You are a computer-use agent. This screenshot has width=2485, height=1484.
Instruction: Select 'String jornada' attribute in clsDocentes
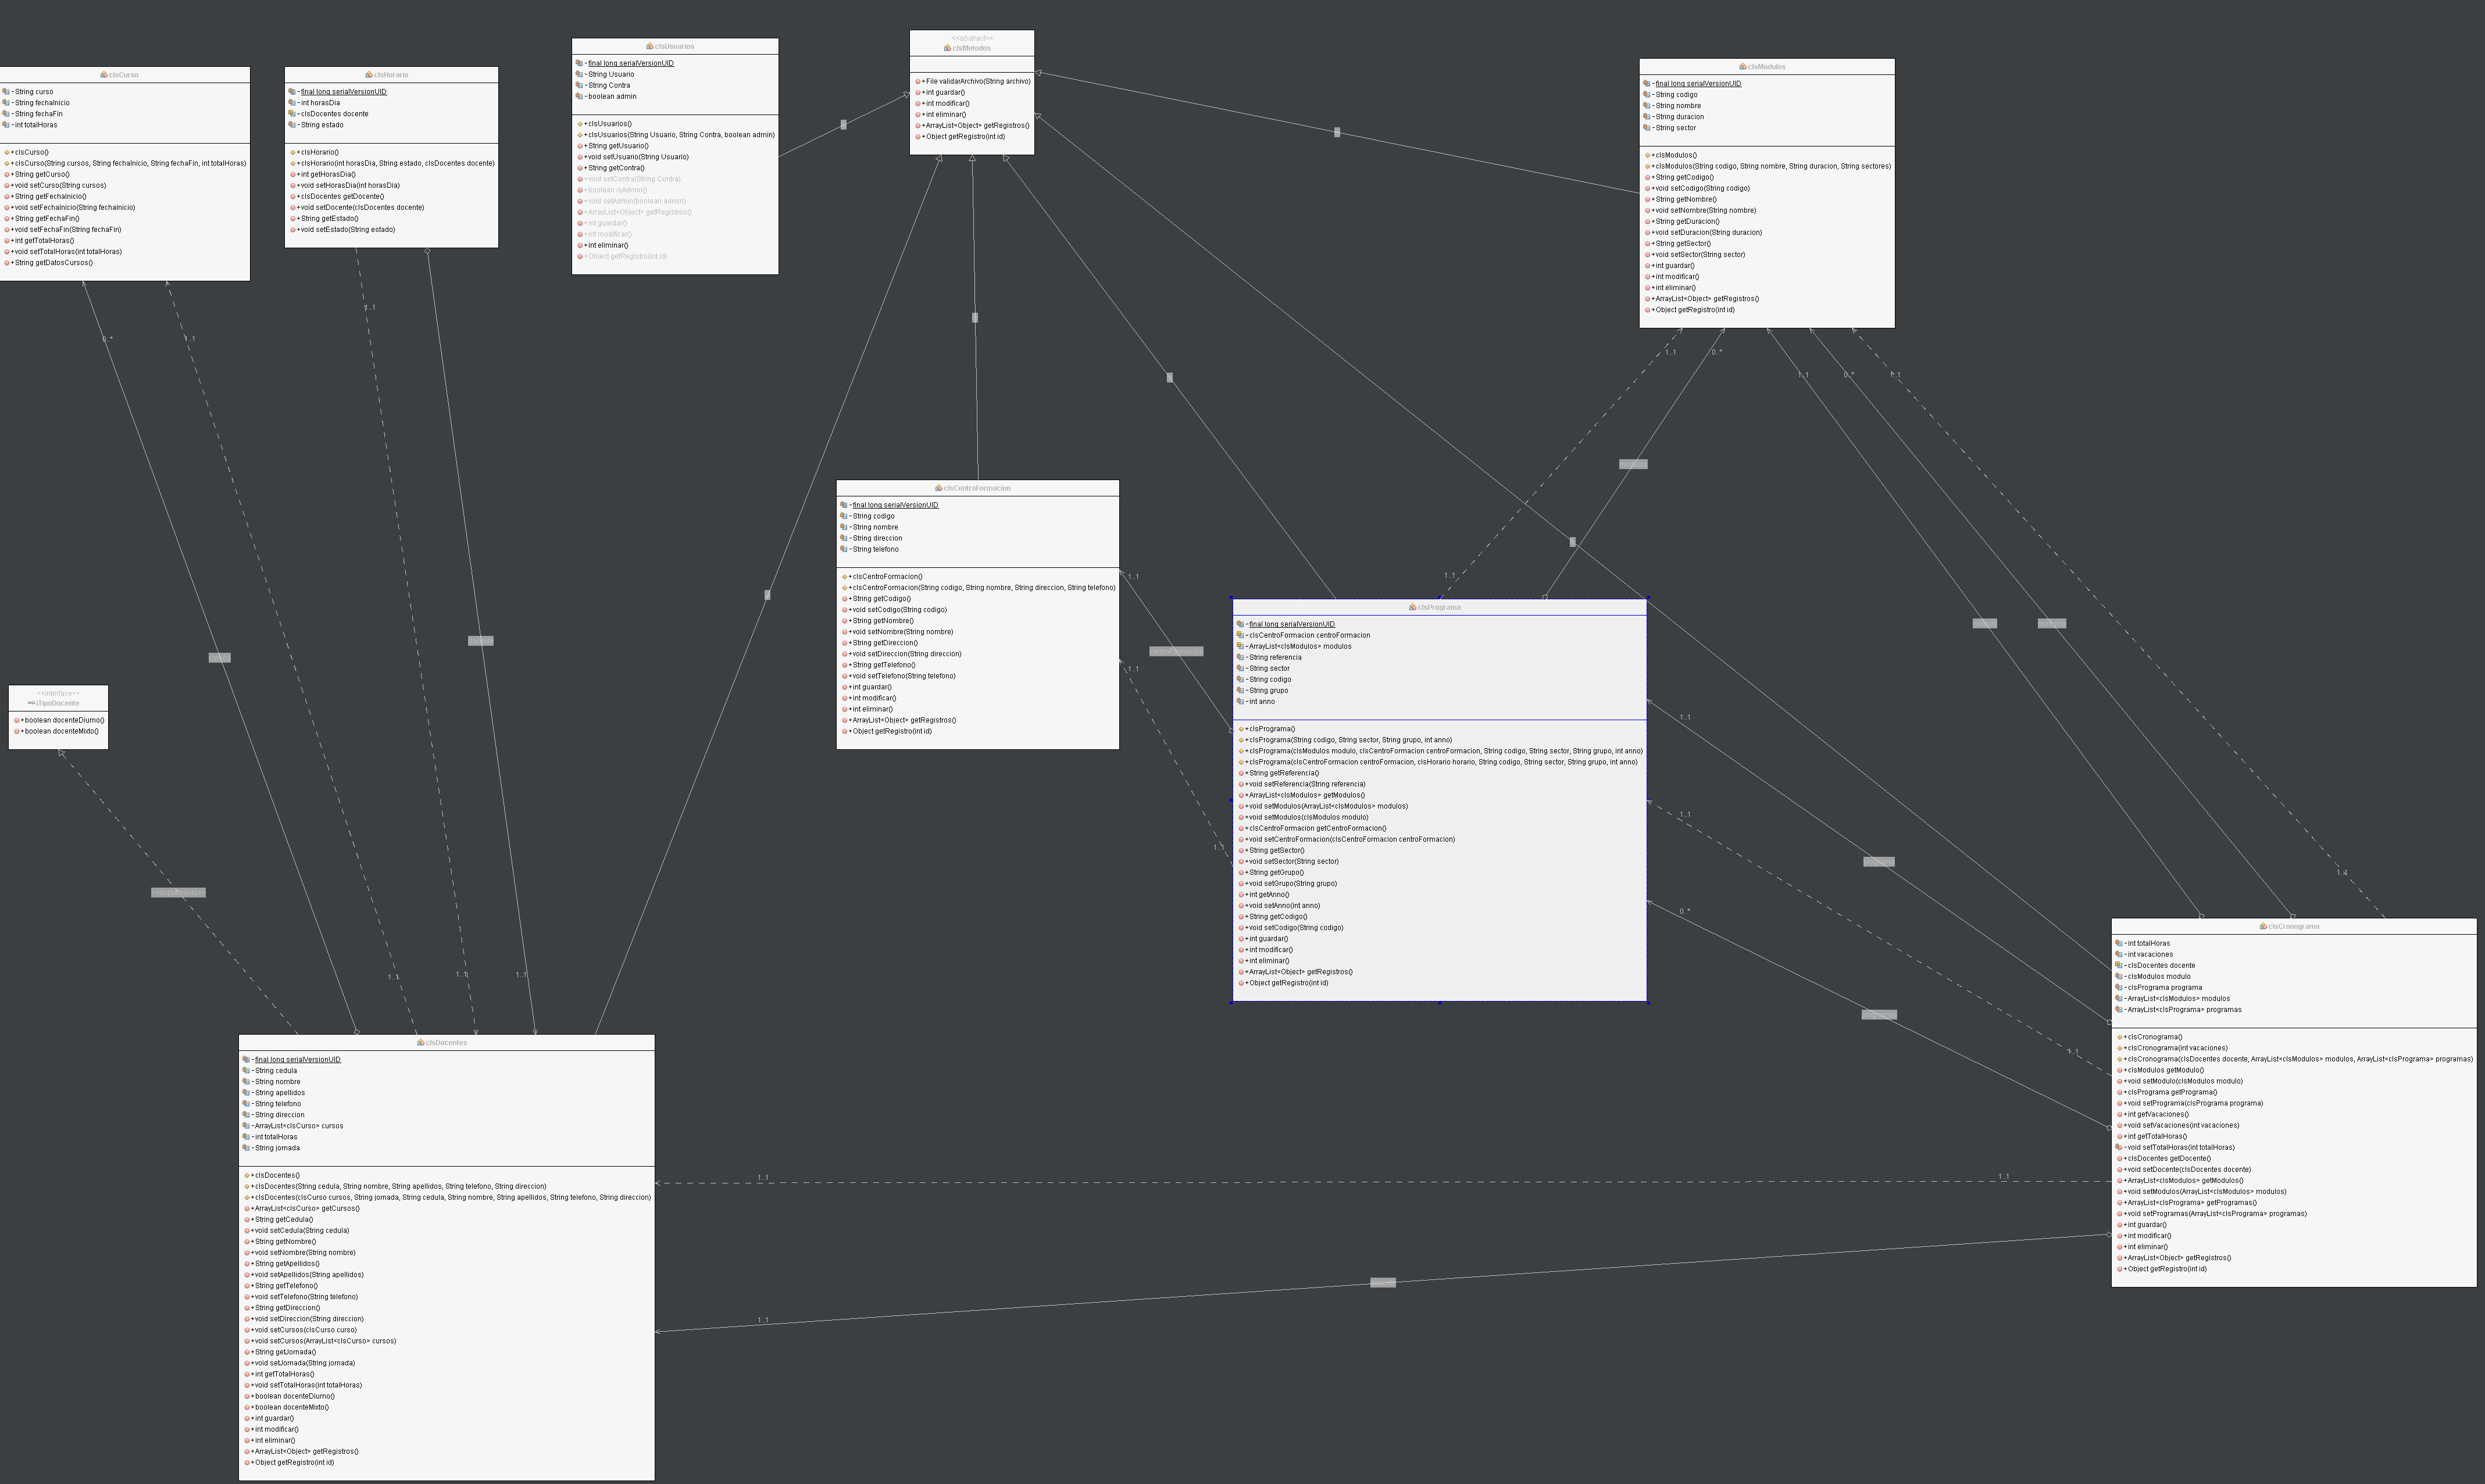276,1148
